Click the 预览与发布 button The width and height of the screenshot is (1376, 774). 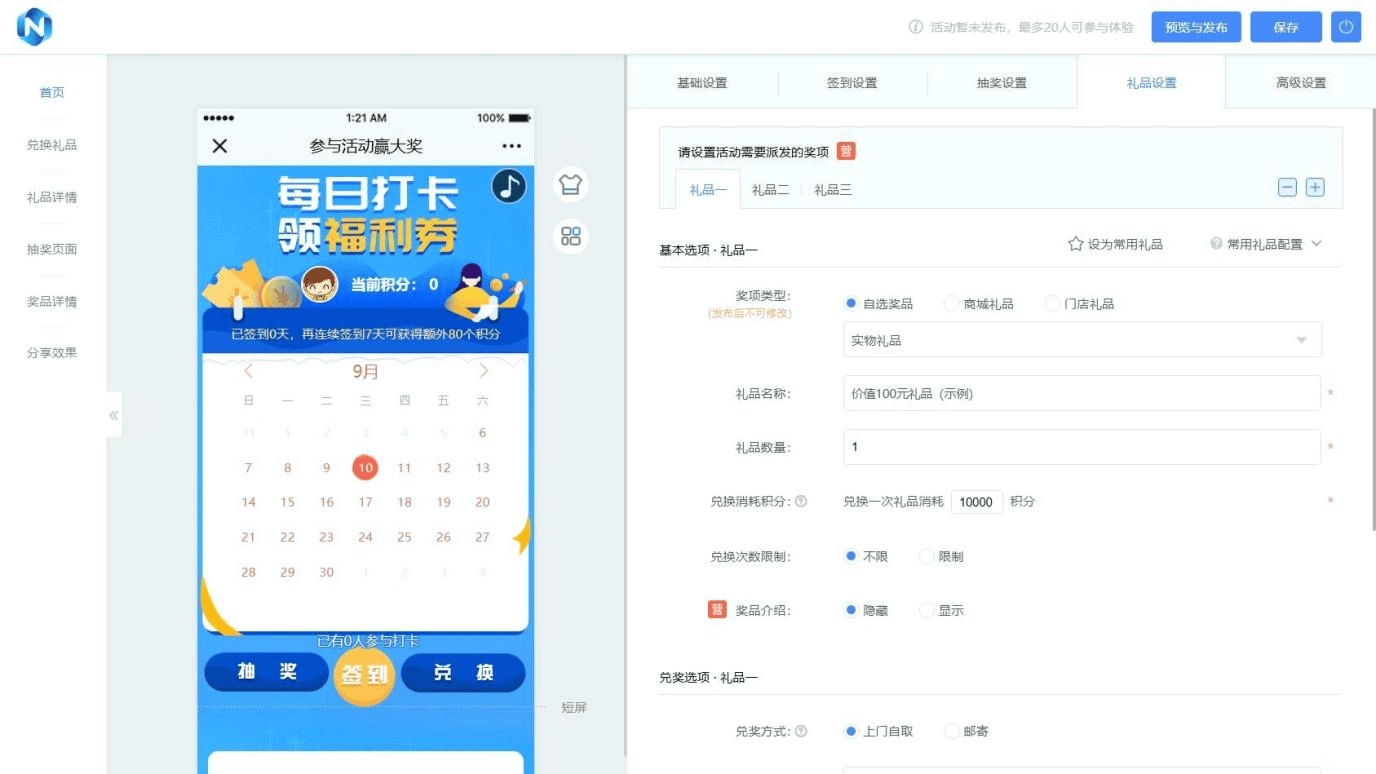click(1196, 27)
